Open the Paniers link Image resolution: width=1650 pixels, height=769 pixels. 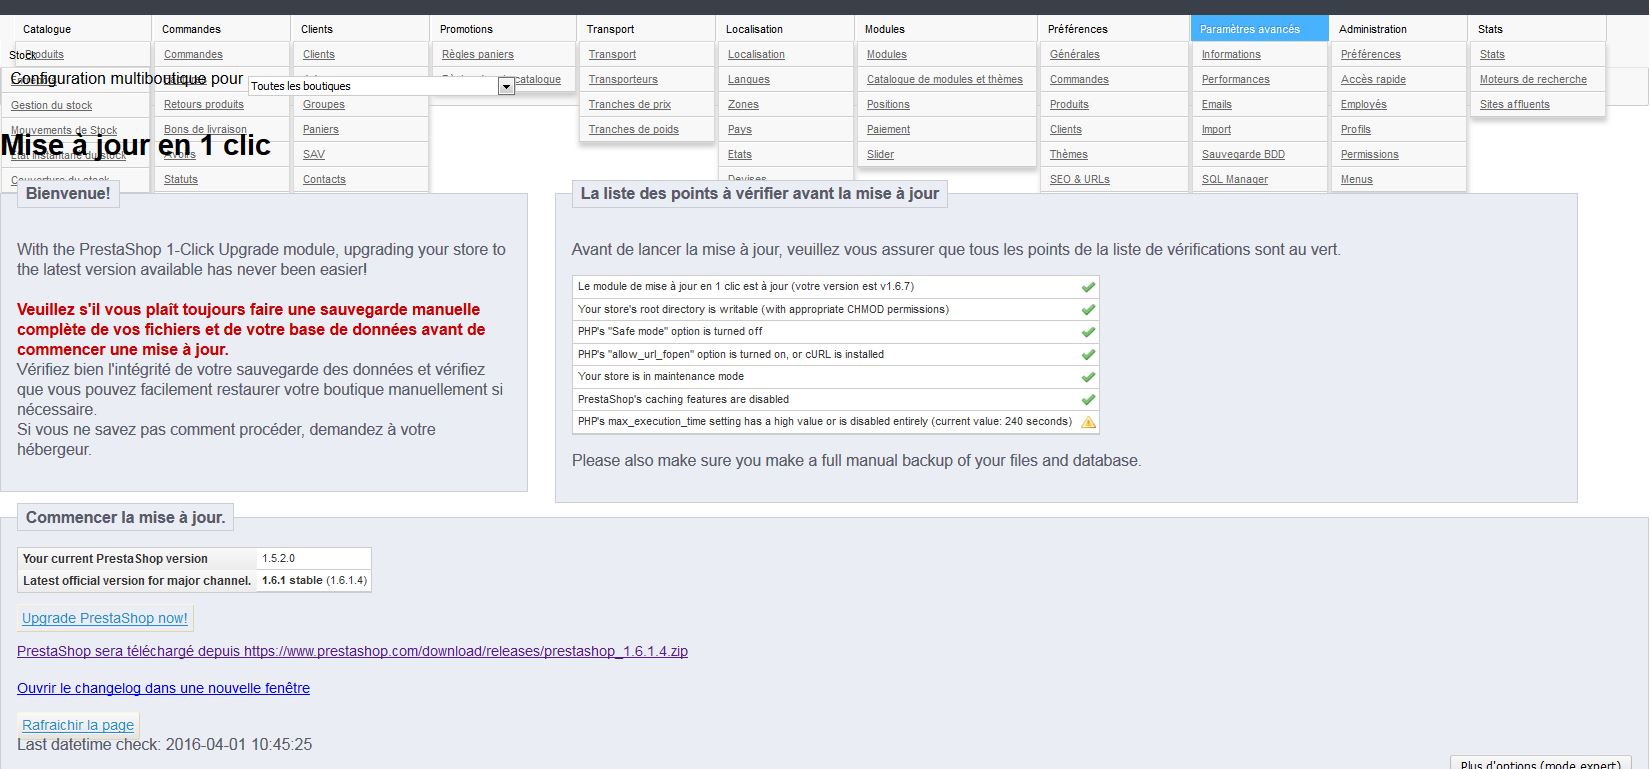(321, 129)
